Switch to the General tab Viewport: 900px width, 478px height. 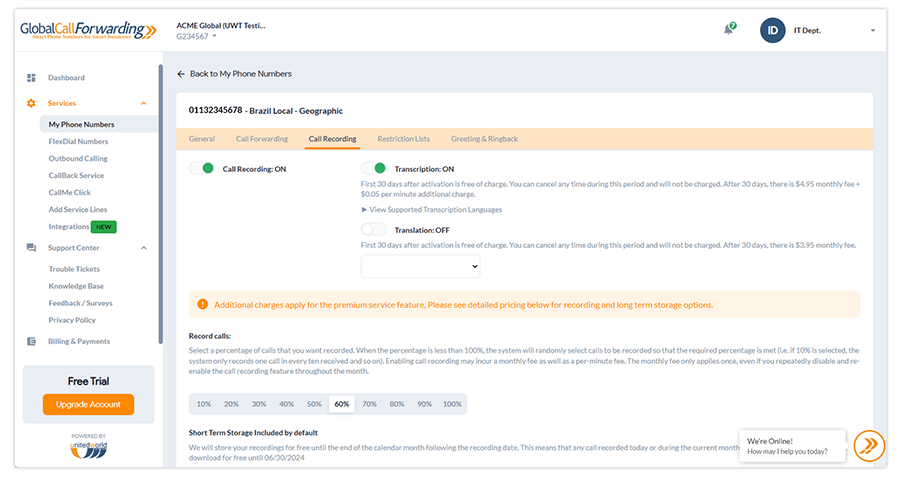coord(201,139)
